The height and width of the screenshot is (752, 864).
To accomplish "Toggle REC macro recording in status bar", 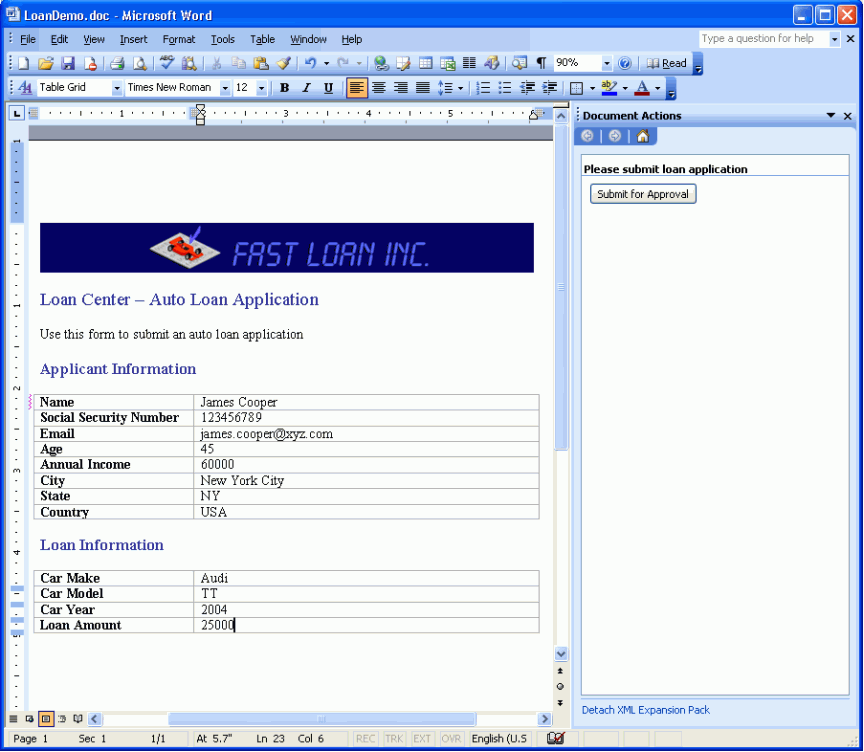I will 365,739.
